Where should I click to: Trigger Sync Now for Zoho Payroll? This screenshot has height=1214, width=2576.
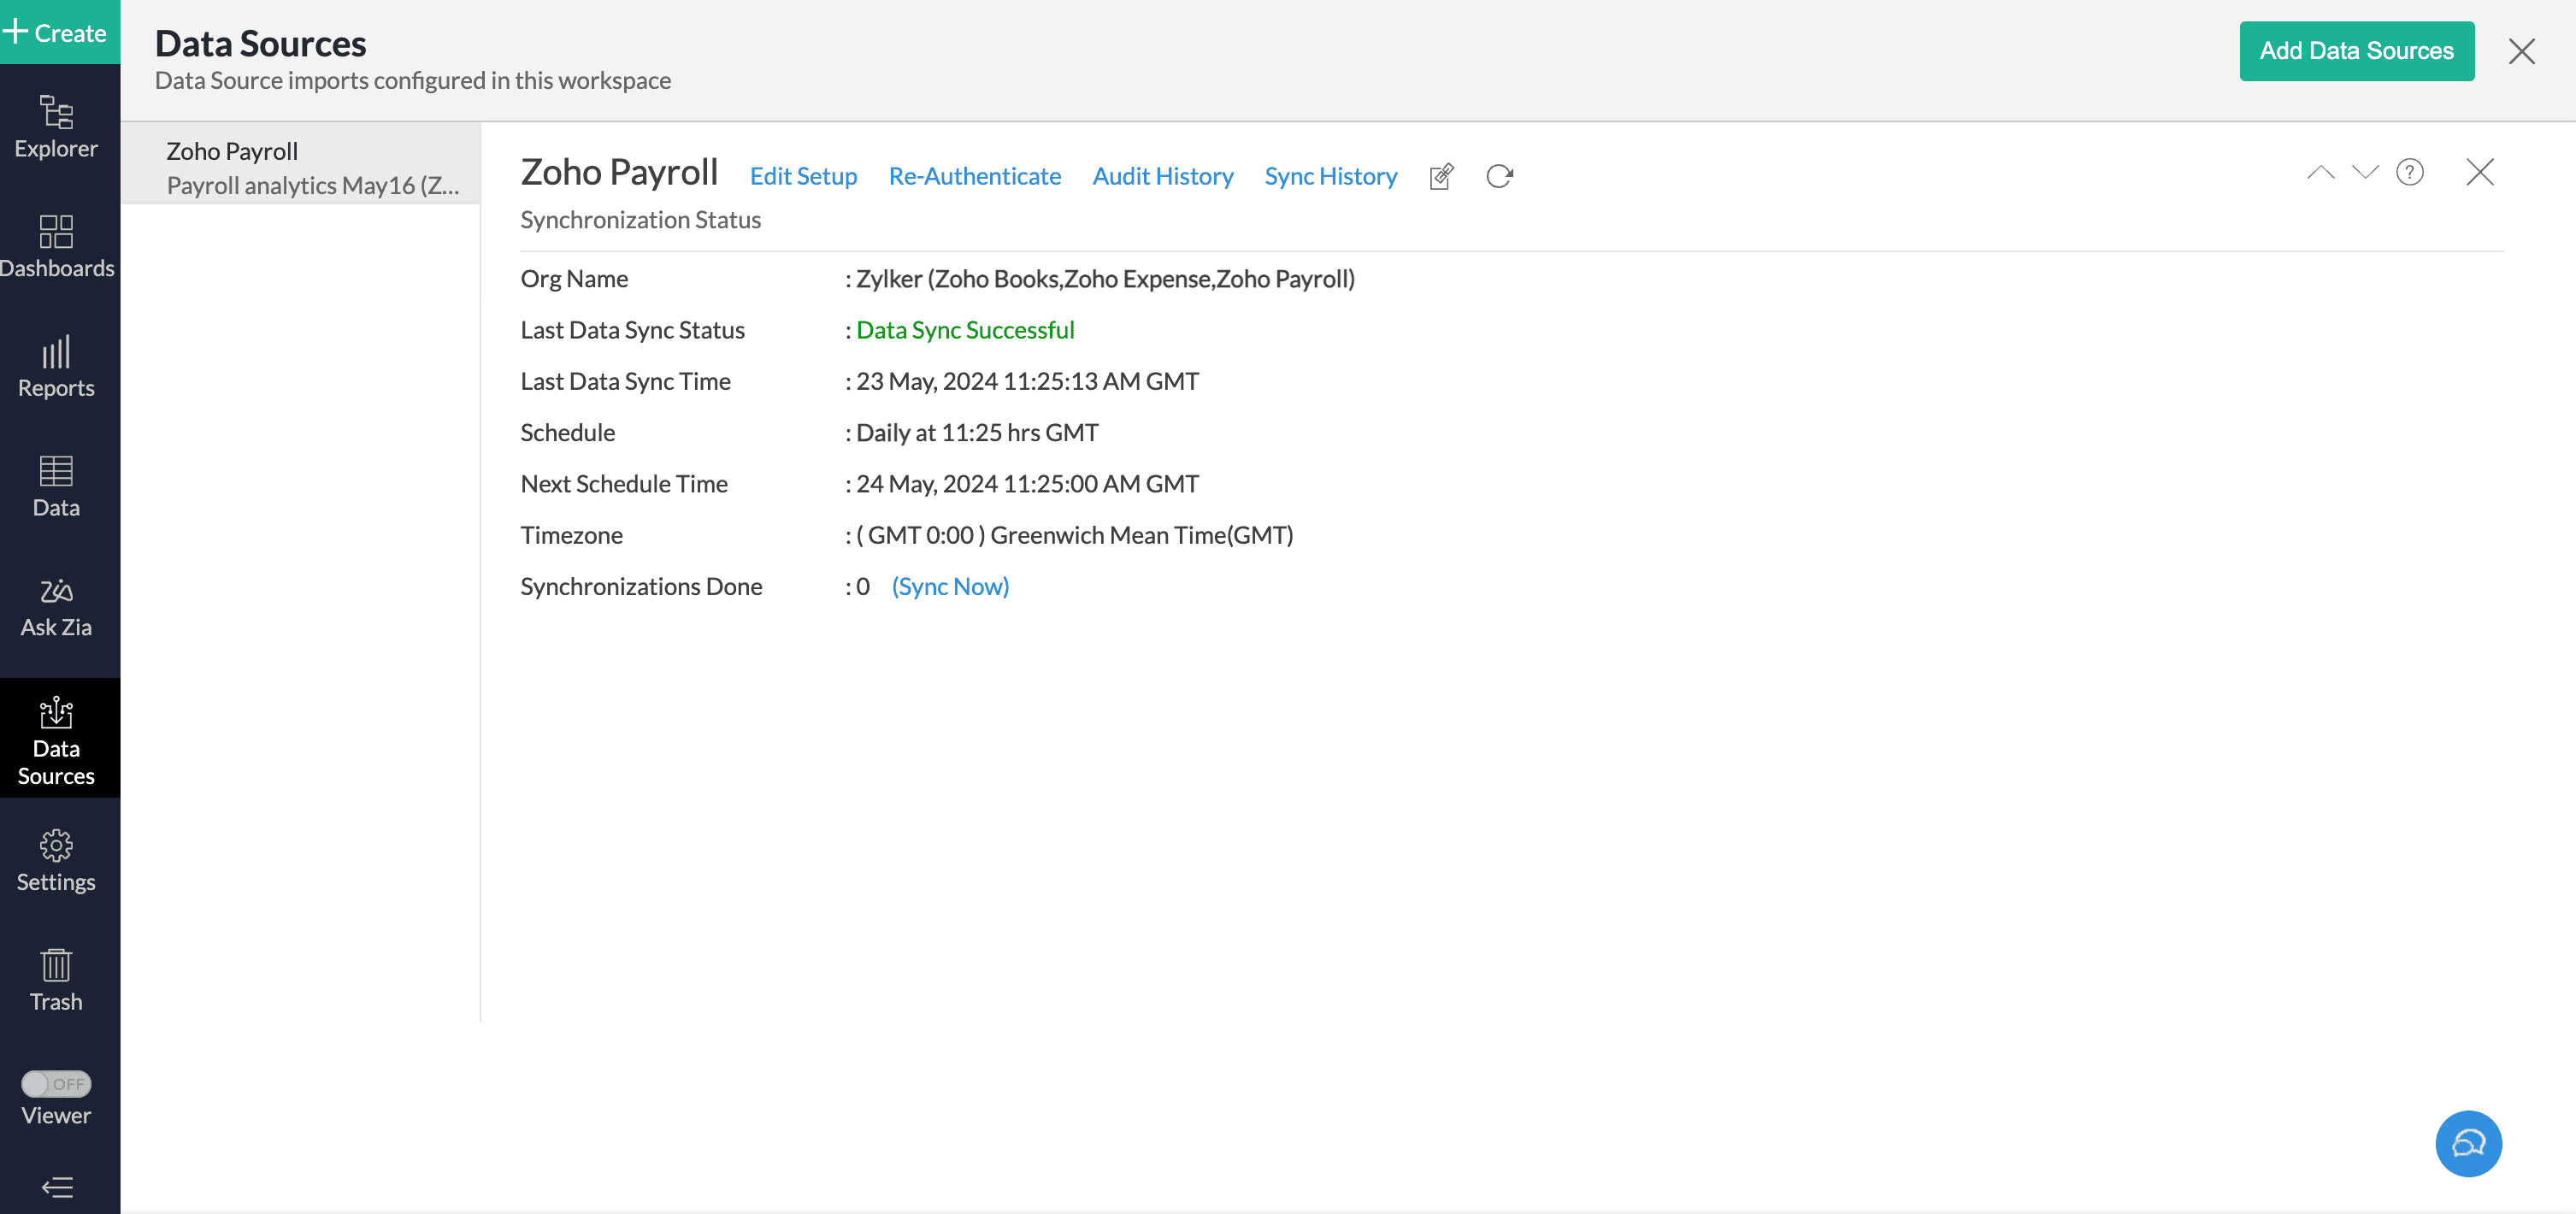pyautogui.click(x=950, y=586)
